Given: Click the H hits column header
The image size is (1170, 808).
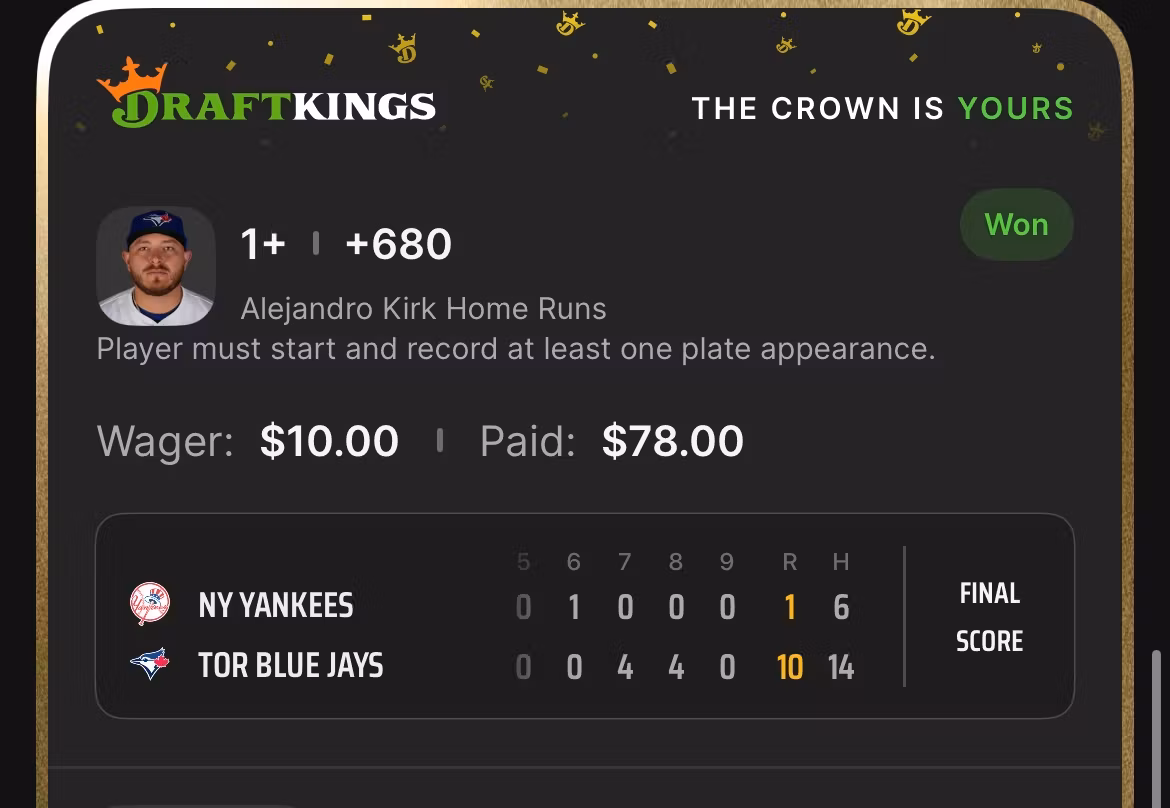Looking at the screenshot, I should click(x=841, y=562).
